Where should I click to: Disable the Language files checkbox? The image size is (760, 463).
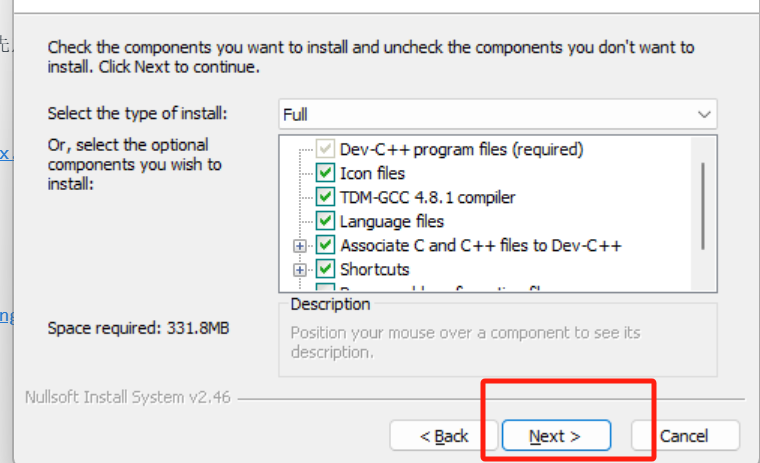pyautogui.click(x=326, y=221)
